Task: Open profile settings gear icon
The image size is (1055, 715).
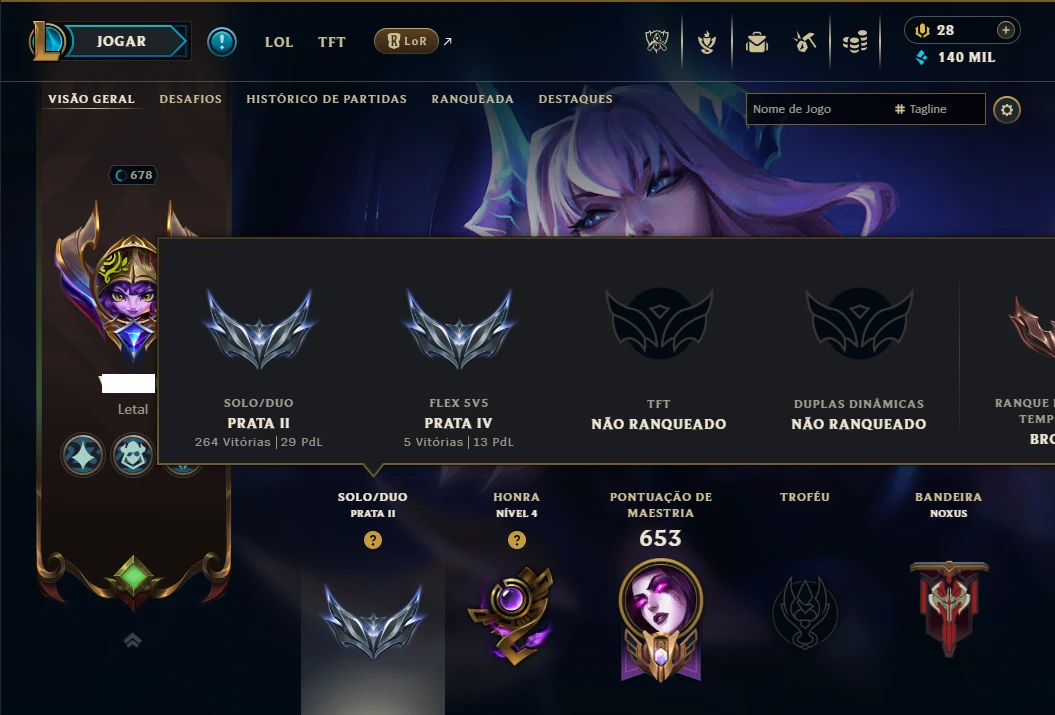Action: pyautogui.click(x=1007, y=110)
